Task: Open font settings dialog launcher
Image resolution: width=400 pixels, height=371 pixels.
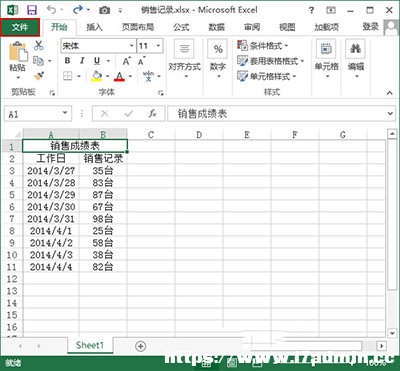Action: click(161, 93)
